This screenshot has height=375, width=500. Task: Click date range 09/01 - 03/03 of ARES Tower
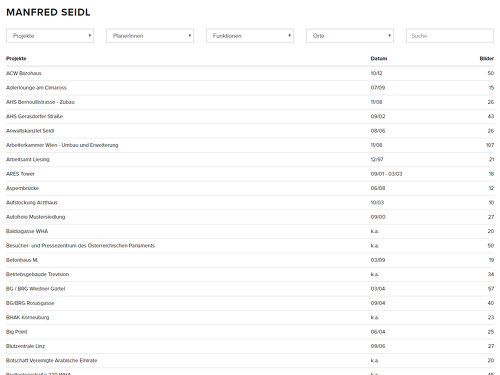click(386, 174)
